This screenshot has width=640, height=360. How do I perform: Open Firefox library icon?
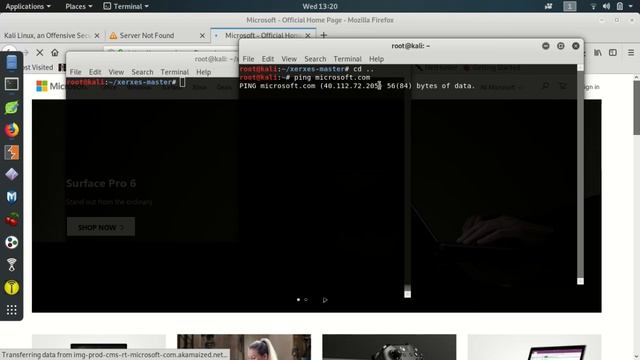pyautogui.click(x=598, y=53)
